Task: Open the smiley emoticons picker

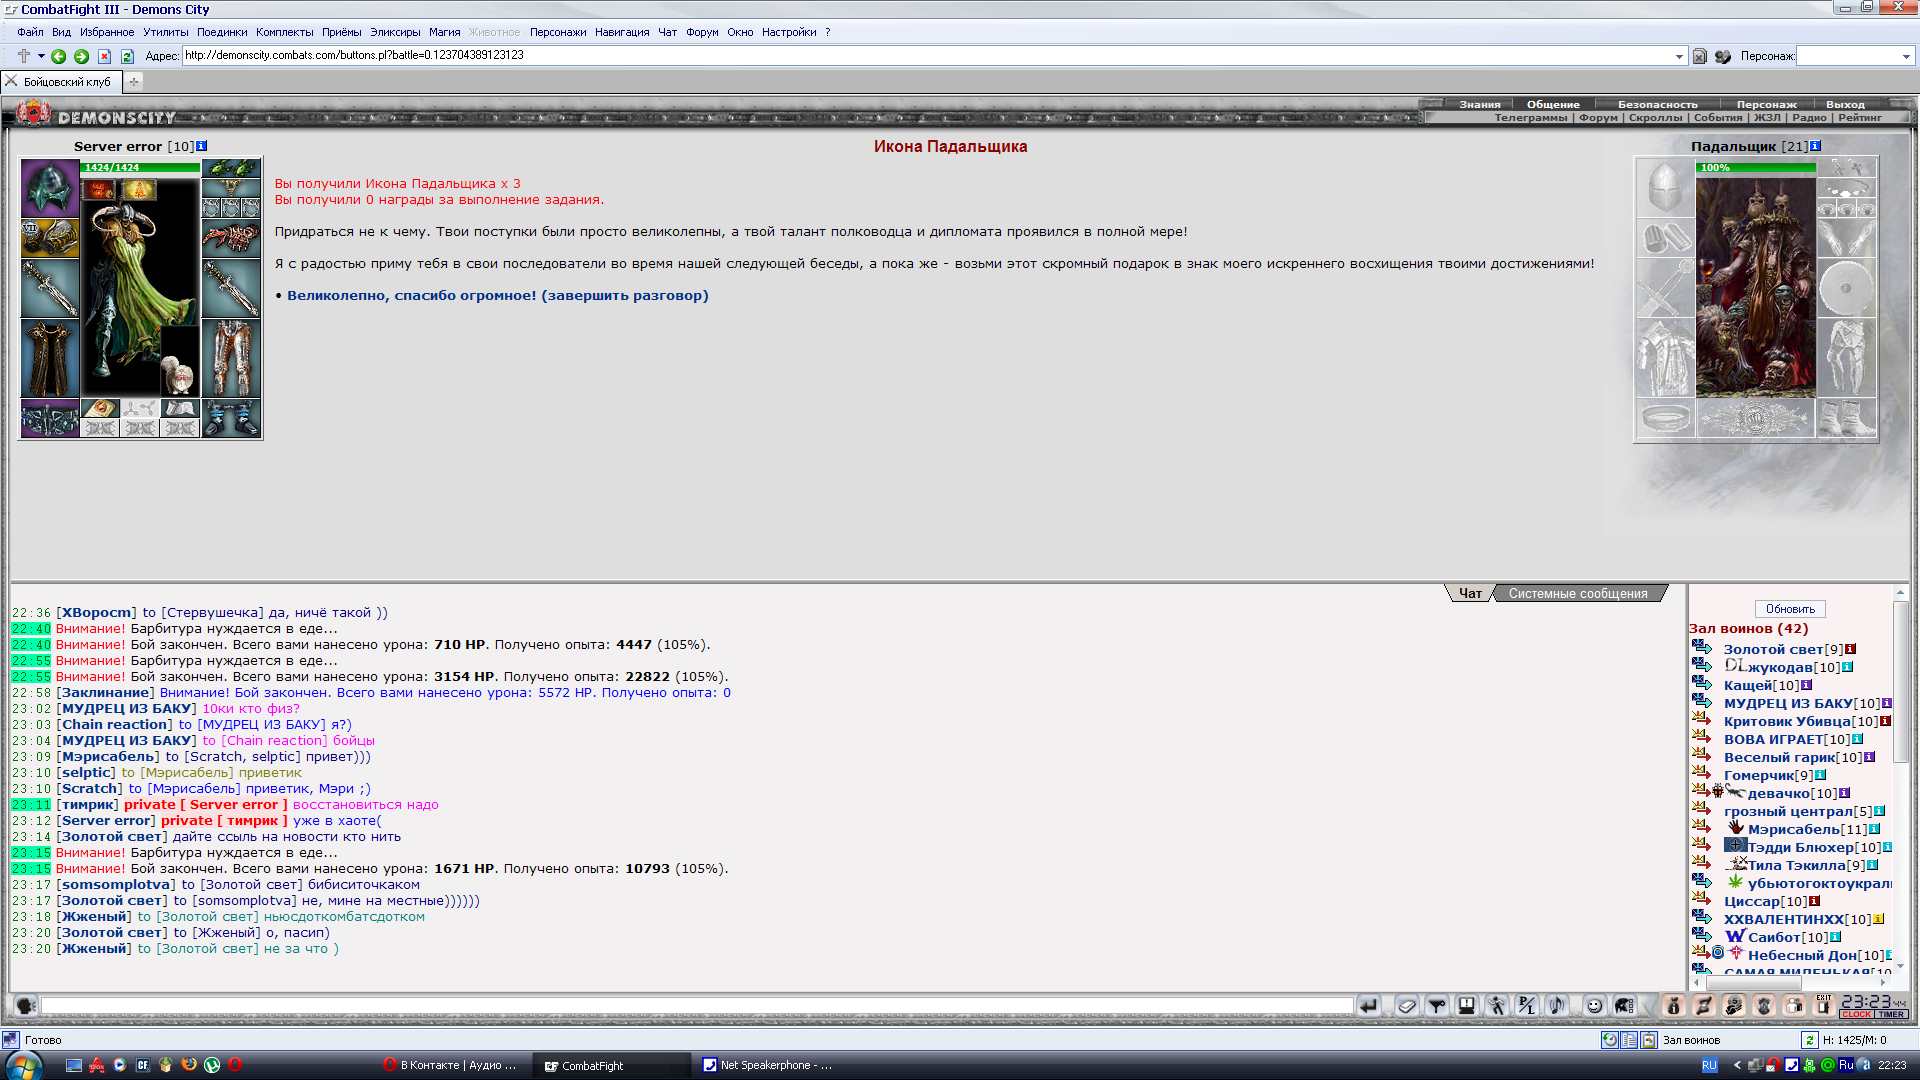Action: point(1595,1006)
